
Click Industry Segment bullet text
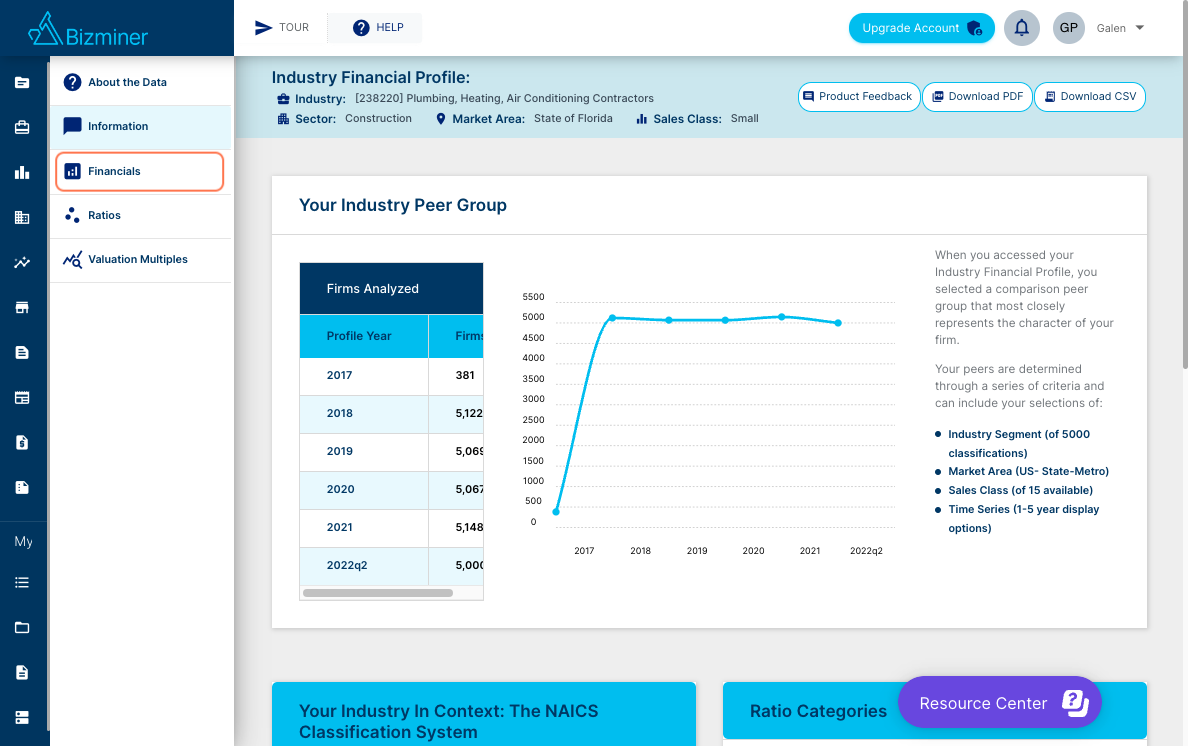point(1019,444)
